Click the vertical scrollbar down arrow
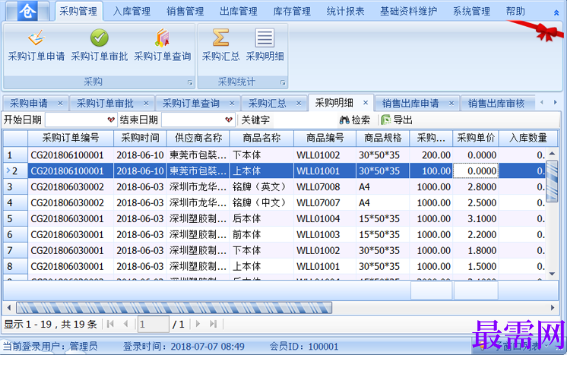The width and height of the screenshot is (584, 366). click(552, 274)
